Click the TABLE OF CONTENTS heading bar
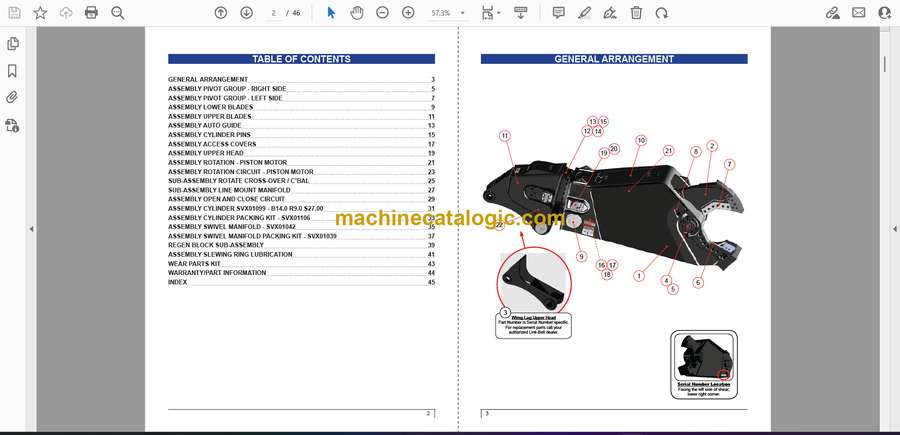900x435 pixels. click(301, 59)
